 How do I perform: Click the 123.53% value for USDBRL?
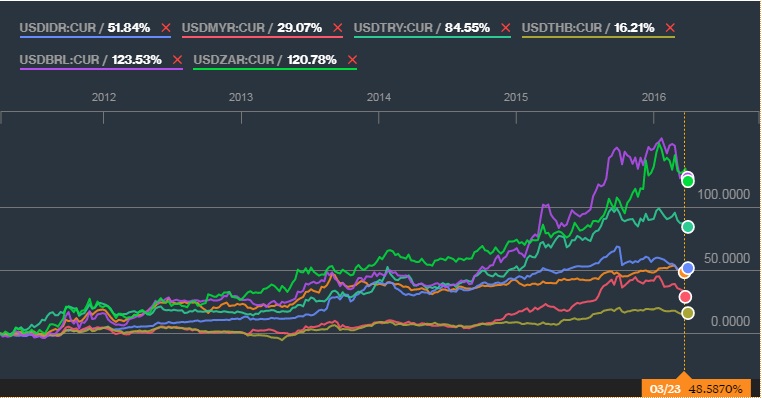click(x=137, y=60)
